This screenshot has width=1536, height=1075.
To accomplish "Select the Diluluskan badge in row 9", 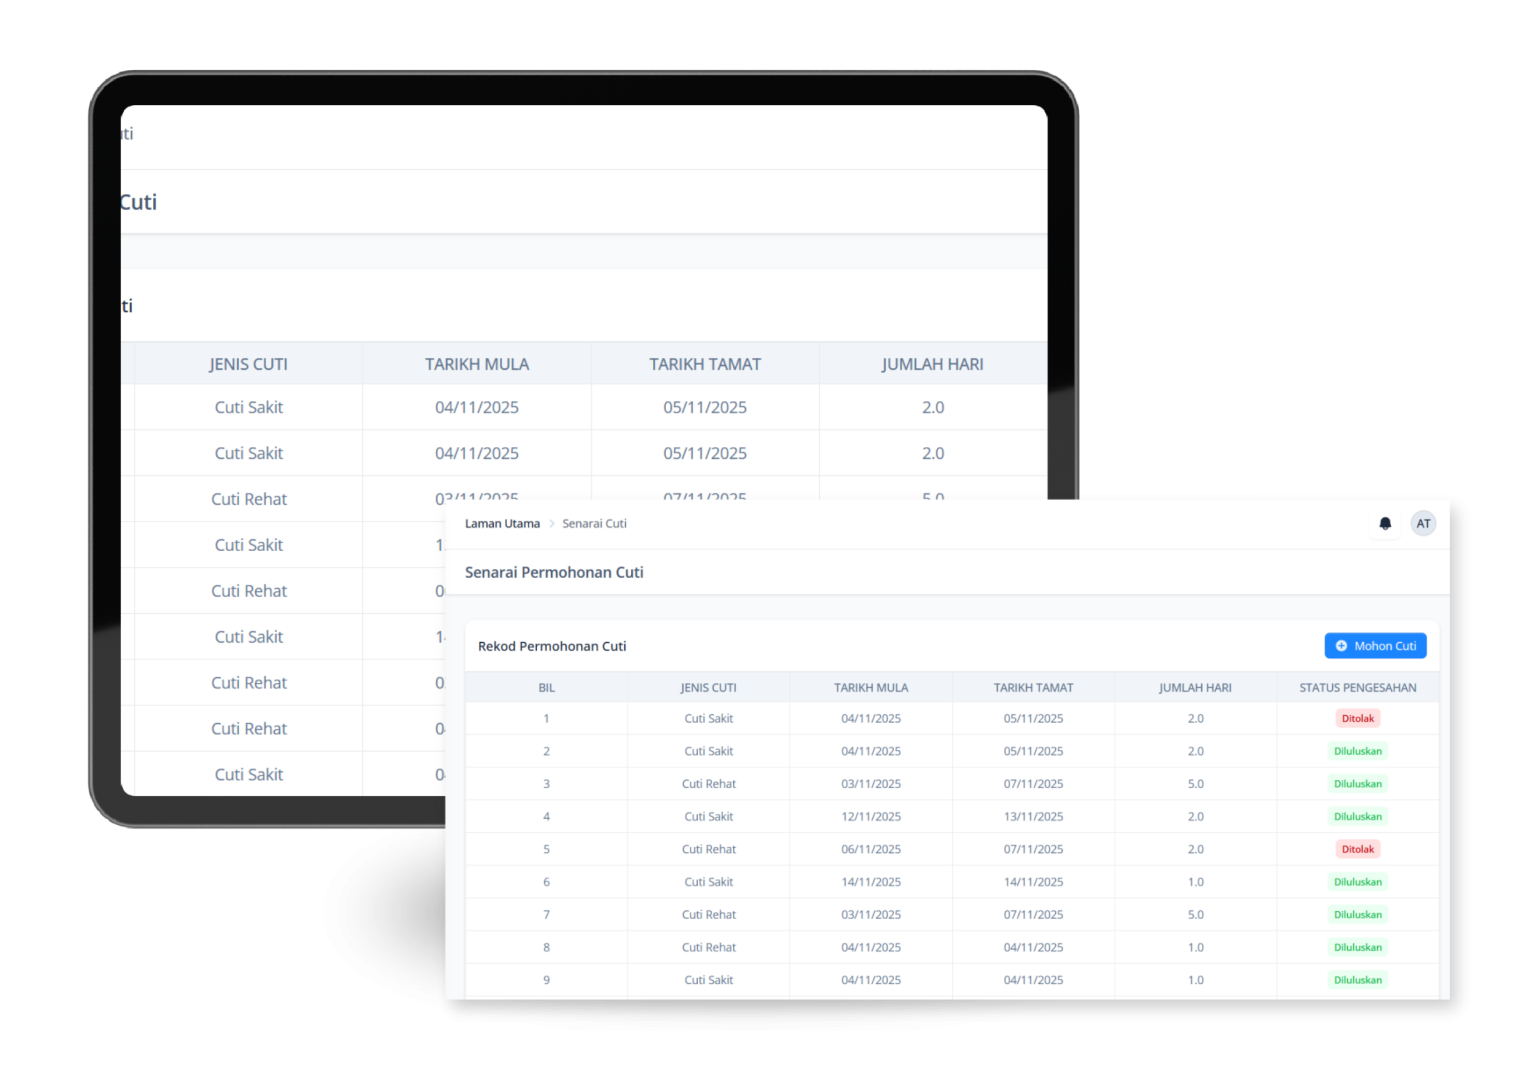I will [1357, 980].
